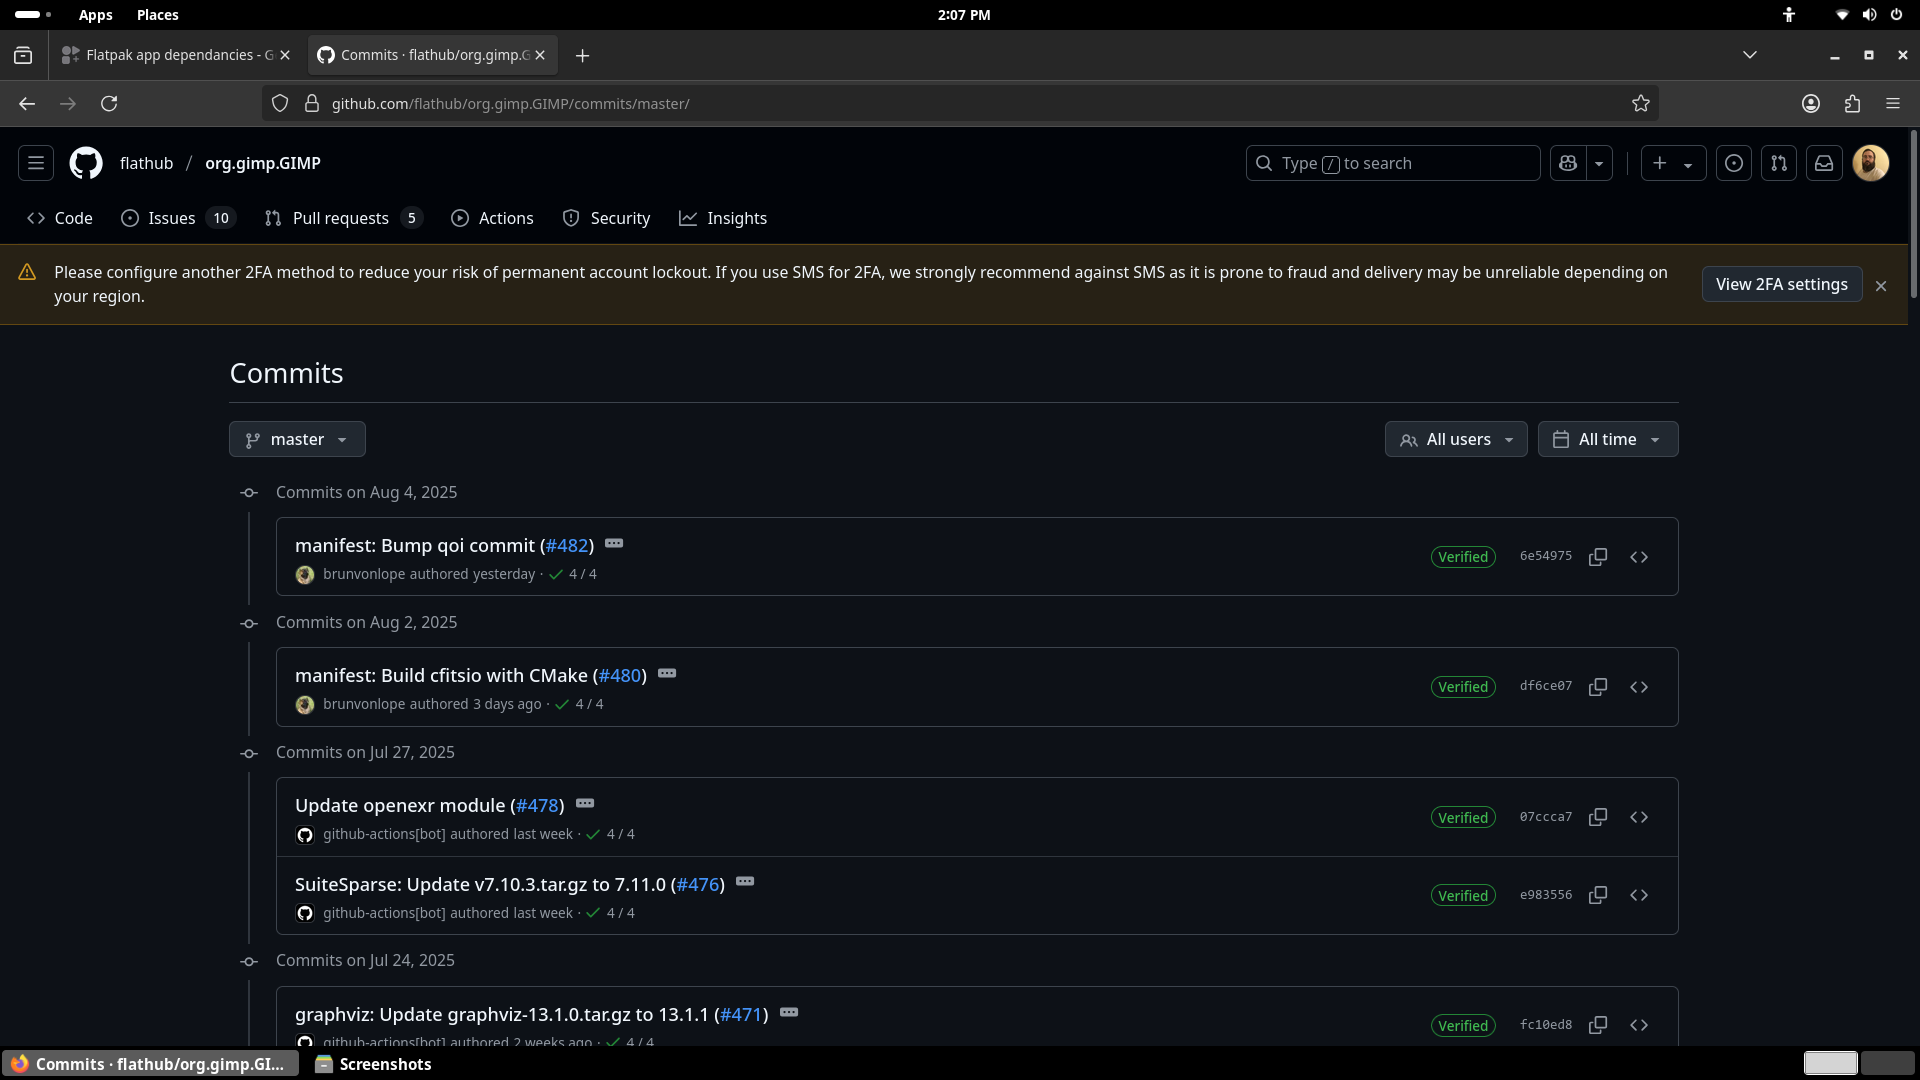Open the global navigation hamburger menu

(36, 163)
